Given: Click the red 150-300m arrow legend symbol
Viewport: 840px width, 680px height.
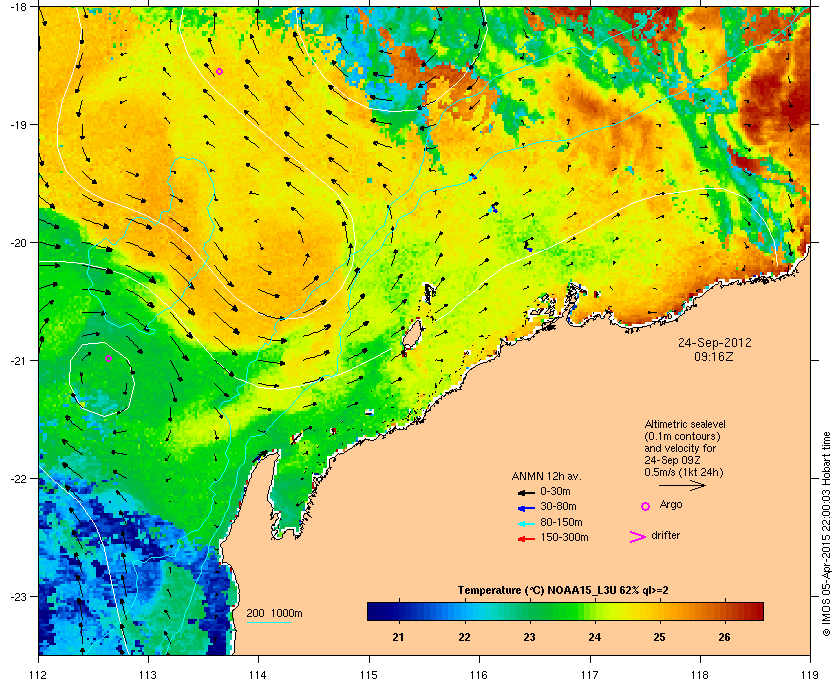Looking at the screenshot, I should 526,539.
